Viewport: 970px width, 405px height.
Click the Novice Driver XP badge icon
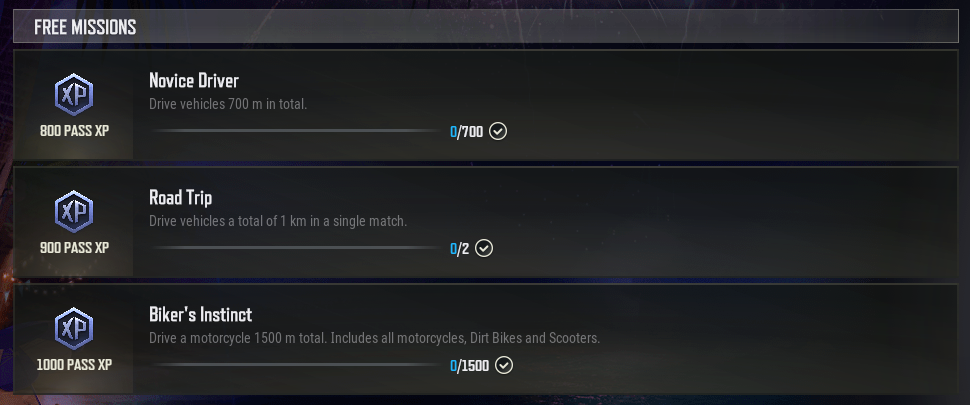click(x=74, y=95)
